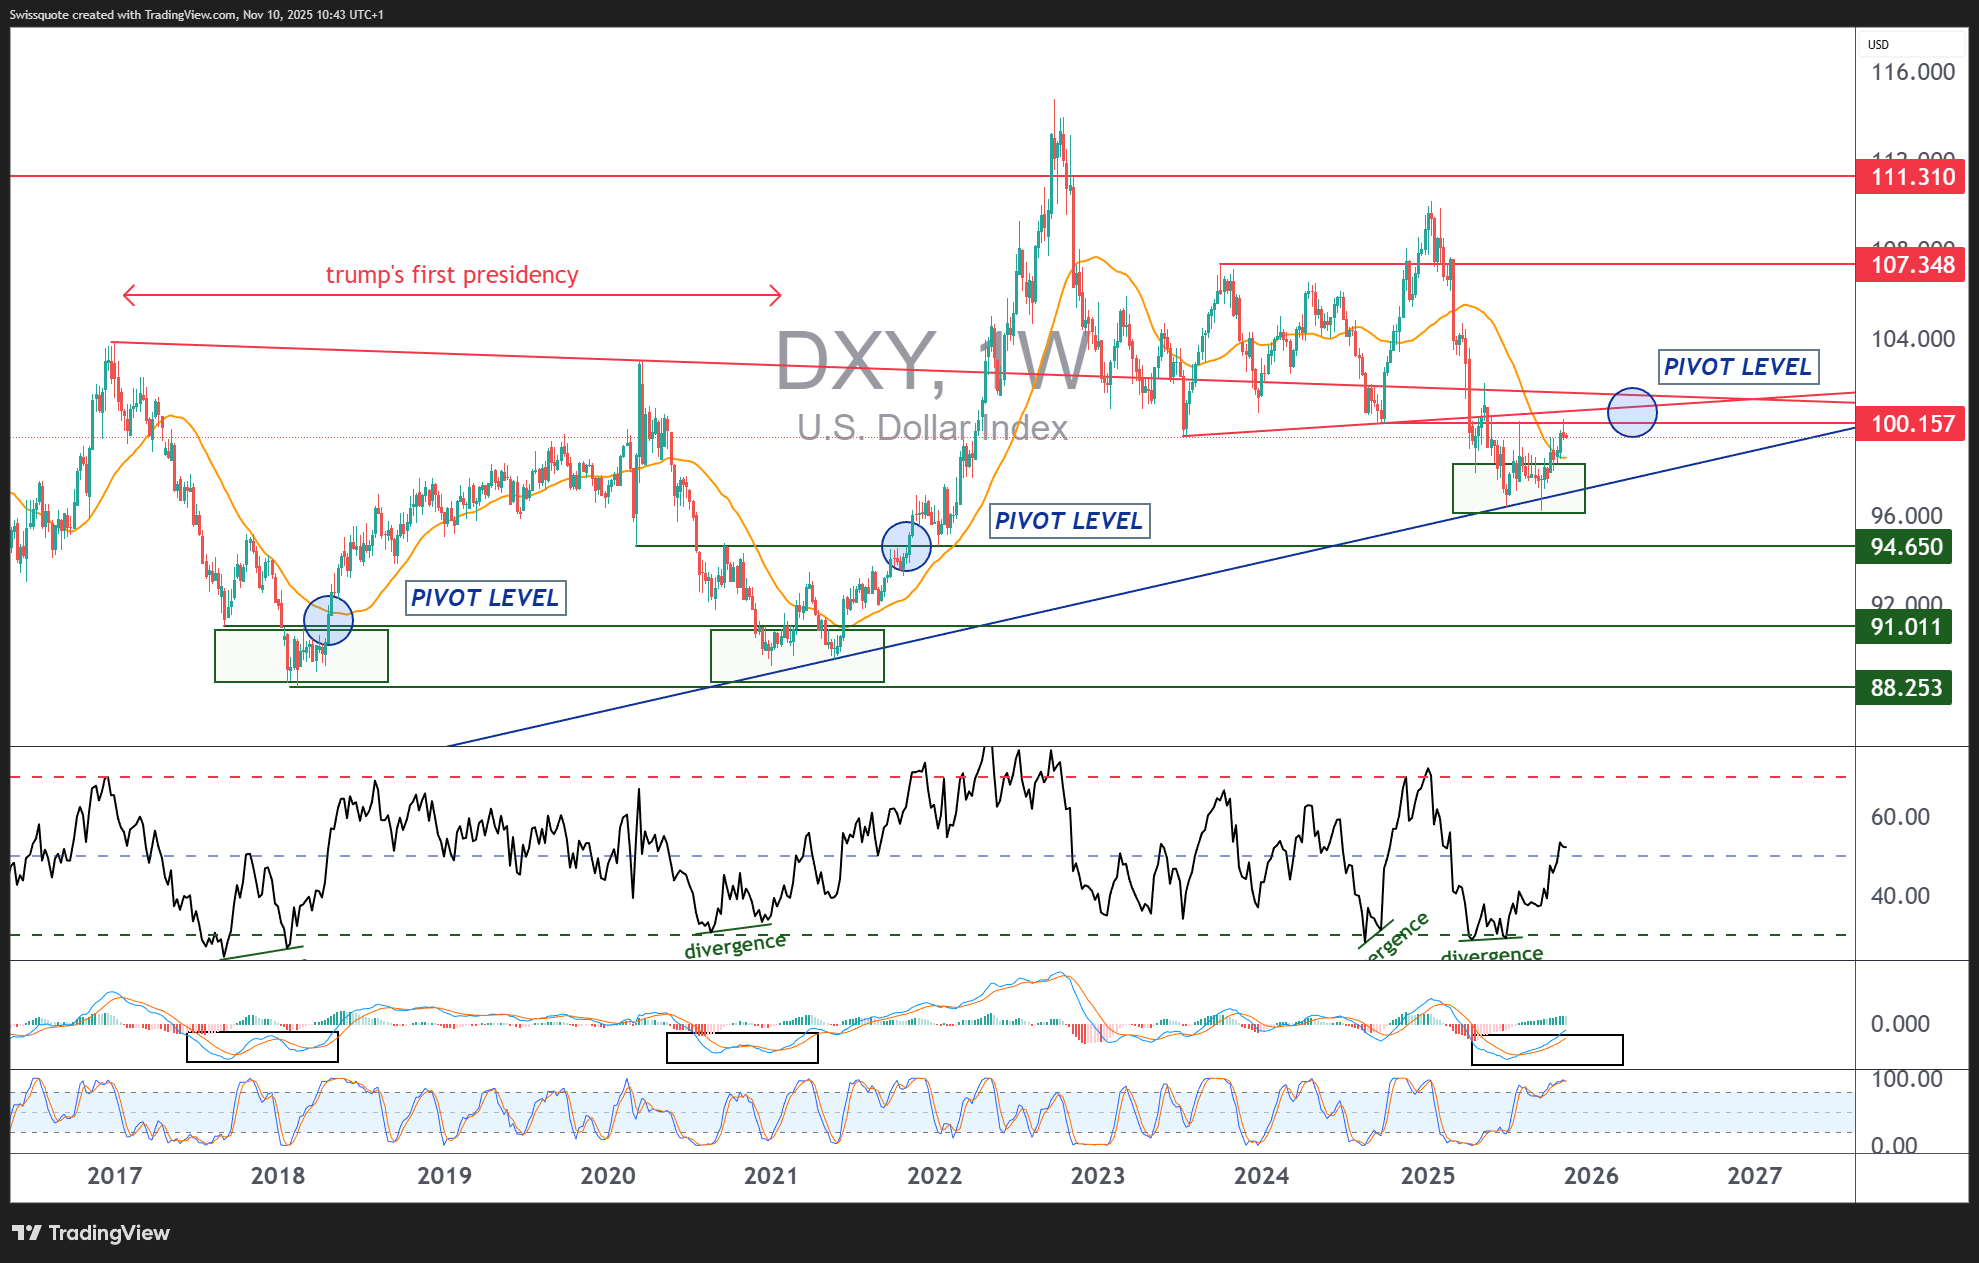Viewport: 1979px width, 1263px height.
Task: Click the 2027 label on time axis
Action: [x=1755, y=1176]
